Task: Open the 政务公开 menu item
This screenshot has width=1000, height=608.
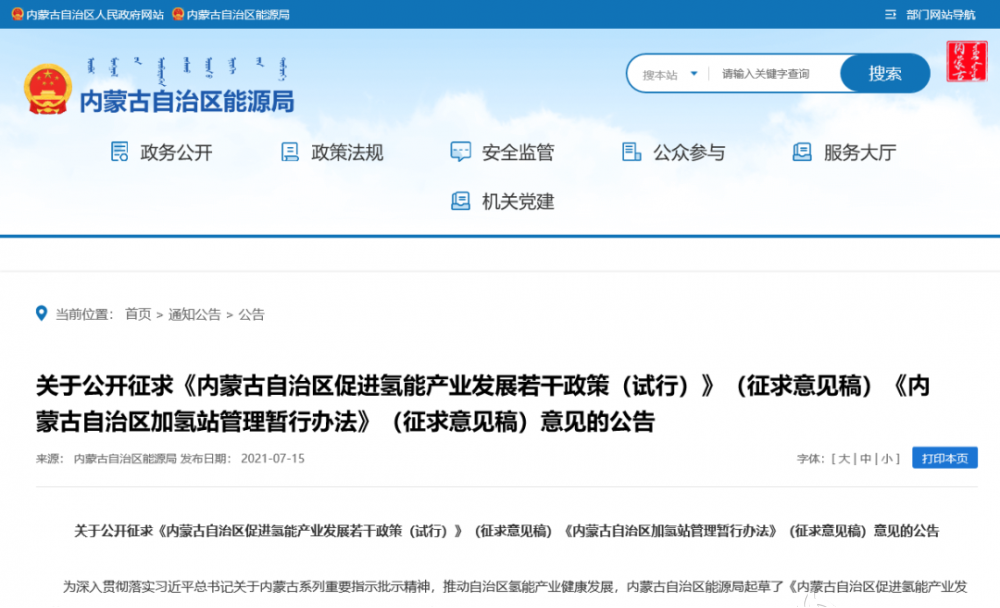Action: pyautogui.click(x=176, y=153)
